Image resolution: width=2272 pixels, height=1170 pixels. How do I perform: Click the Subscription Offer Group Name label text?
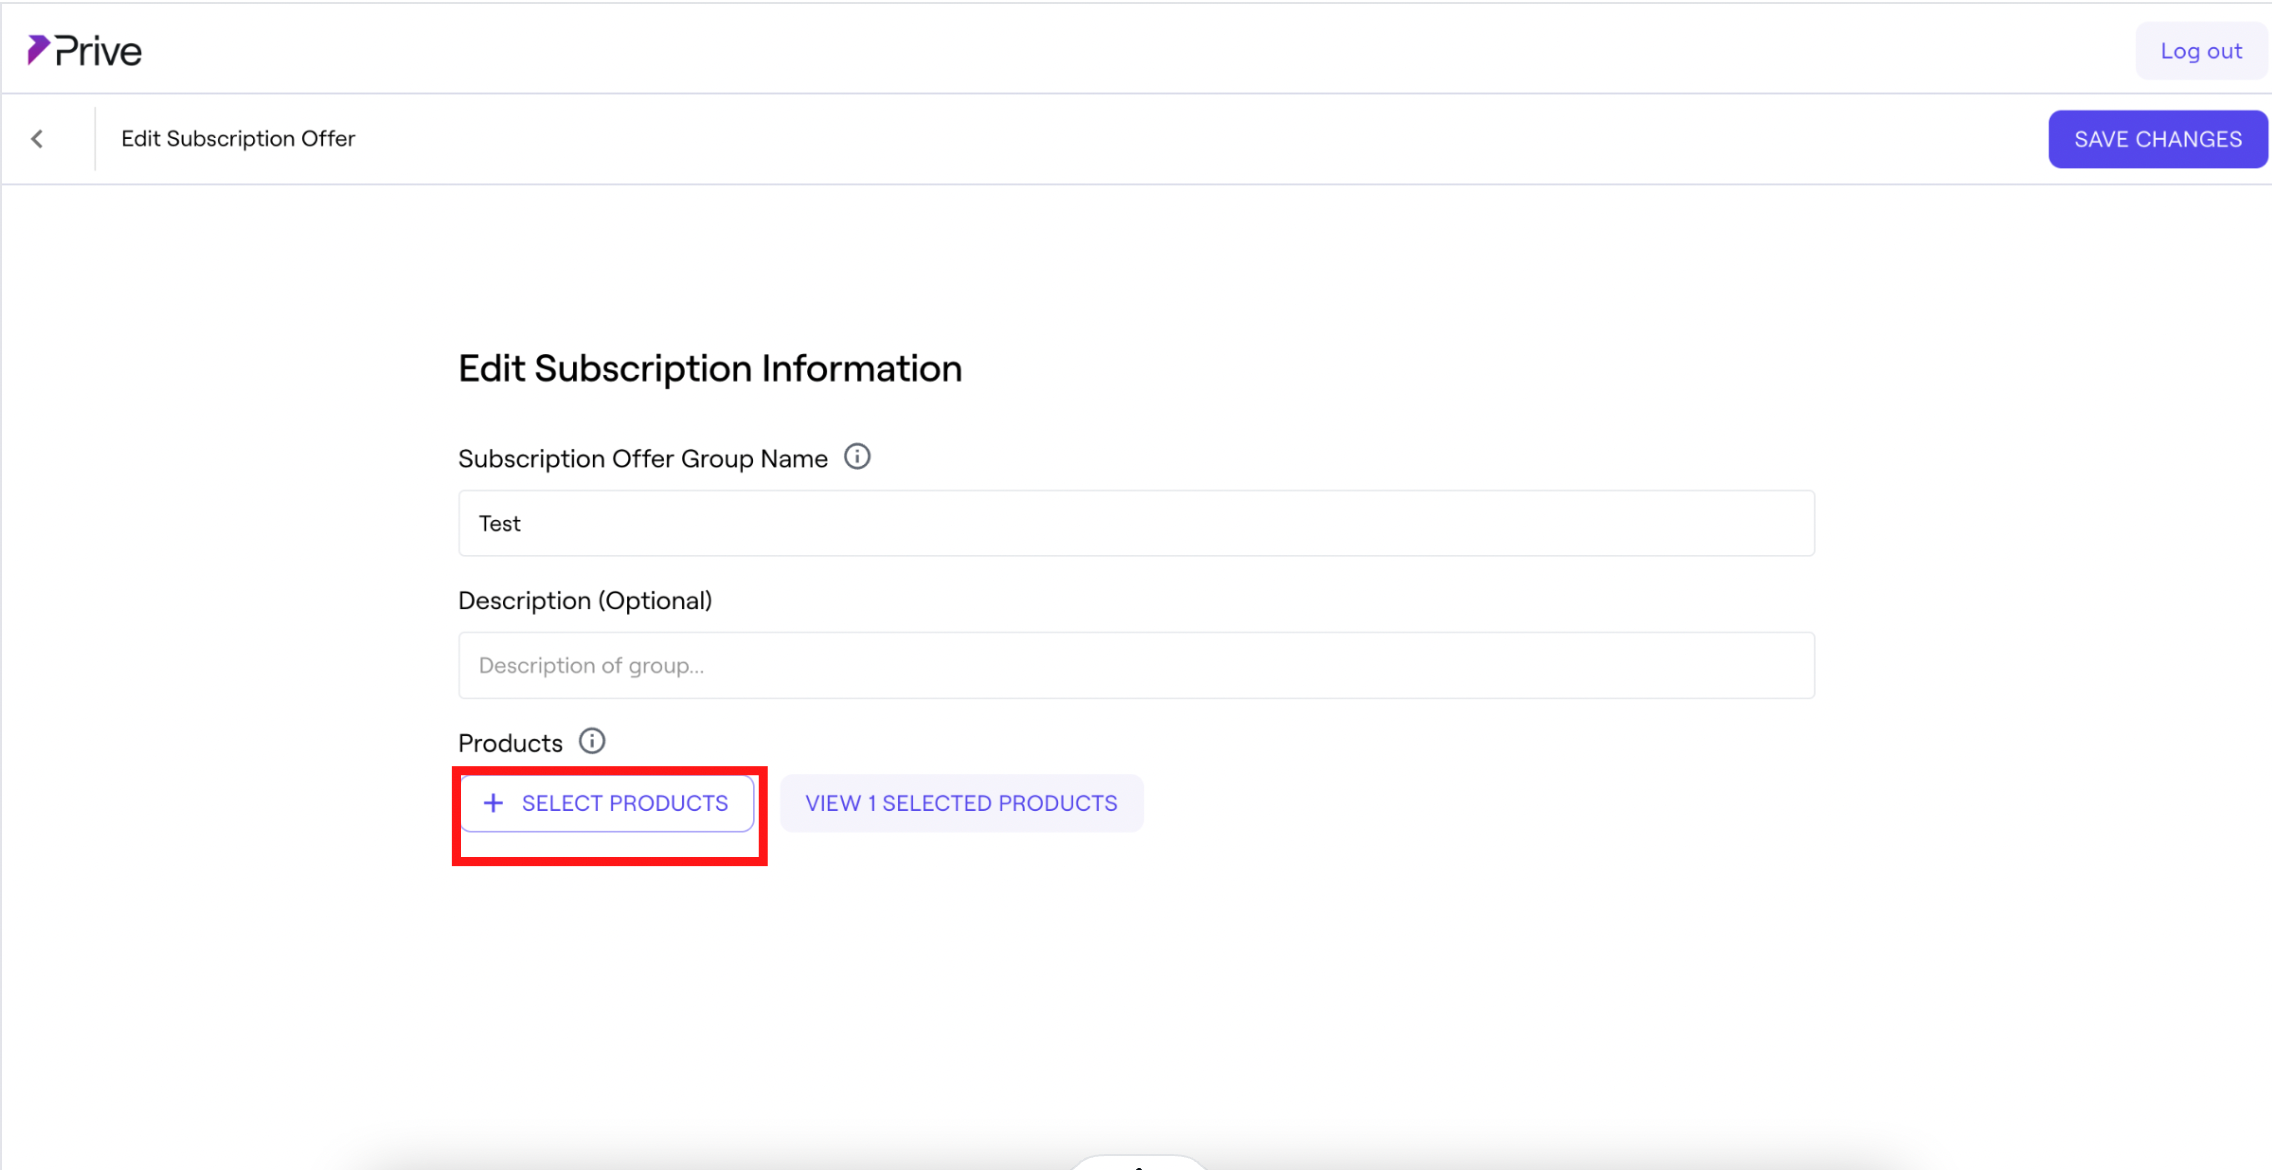(x=643, y=459)
